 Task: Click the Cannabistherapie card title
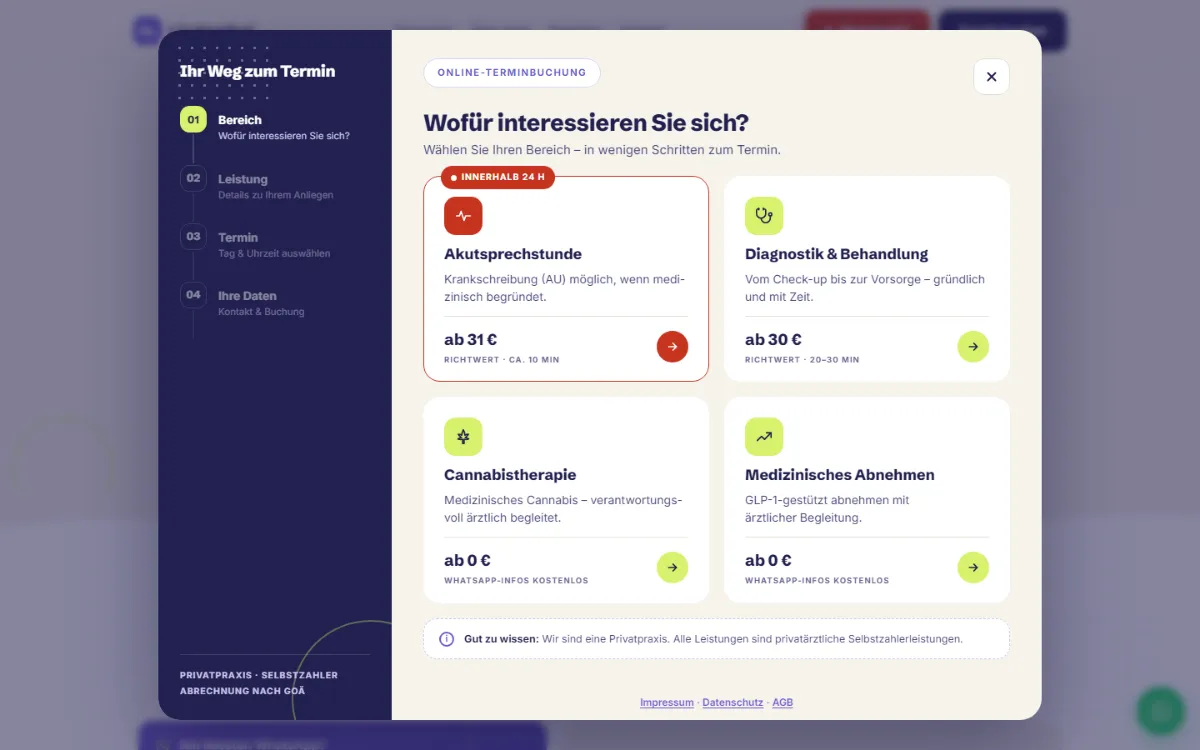510,475
